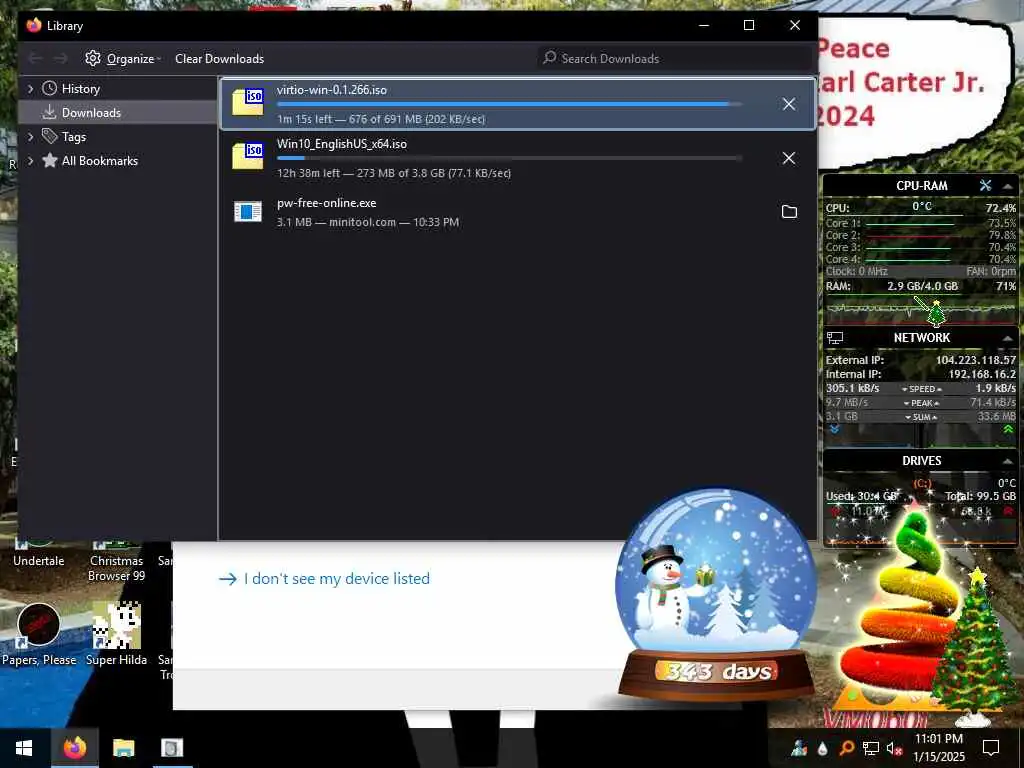Focus the Search Downloads field

tap(675, 58)
